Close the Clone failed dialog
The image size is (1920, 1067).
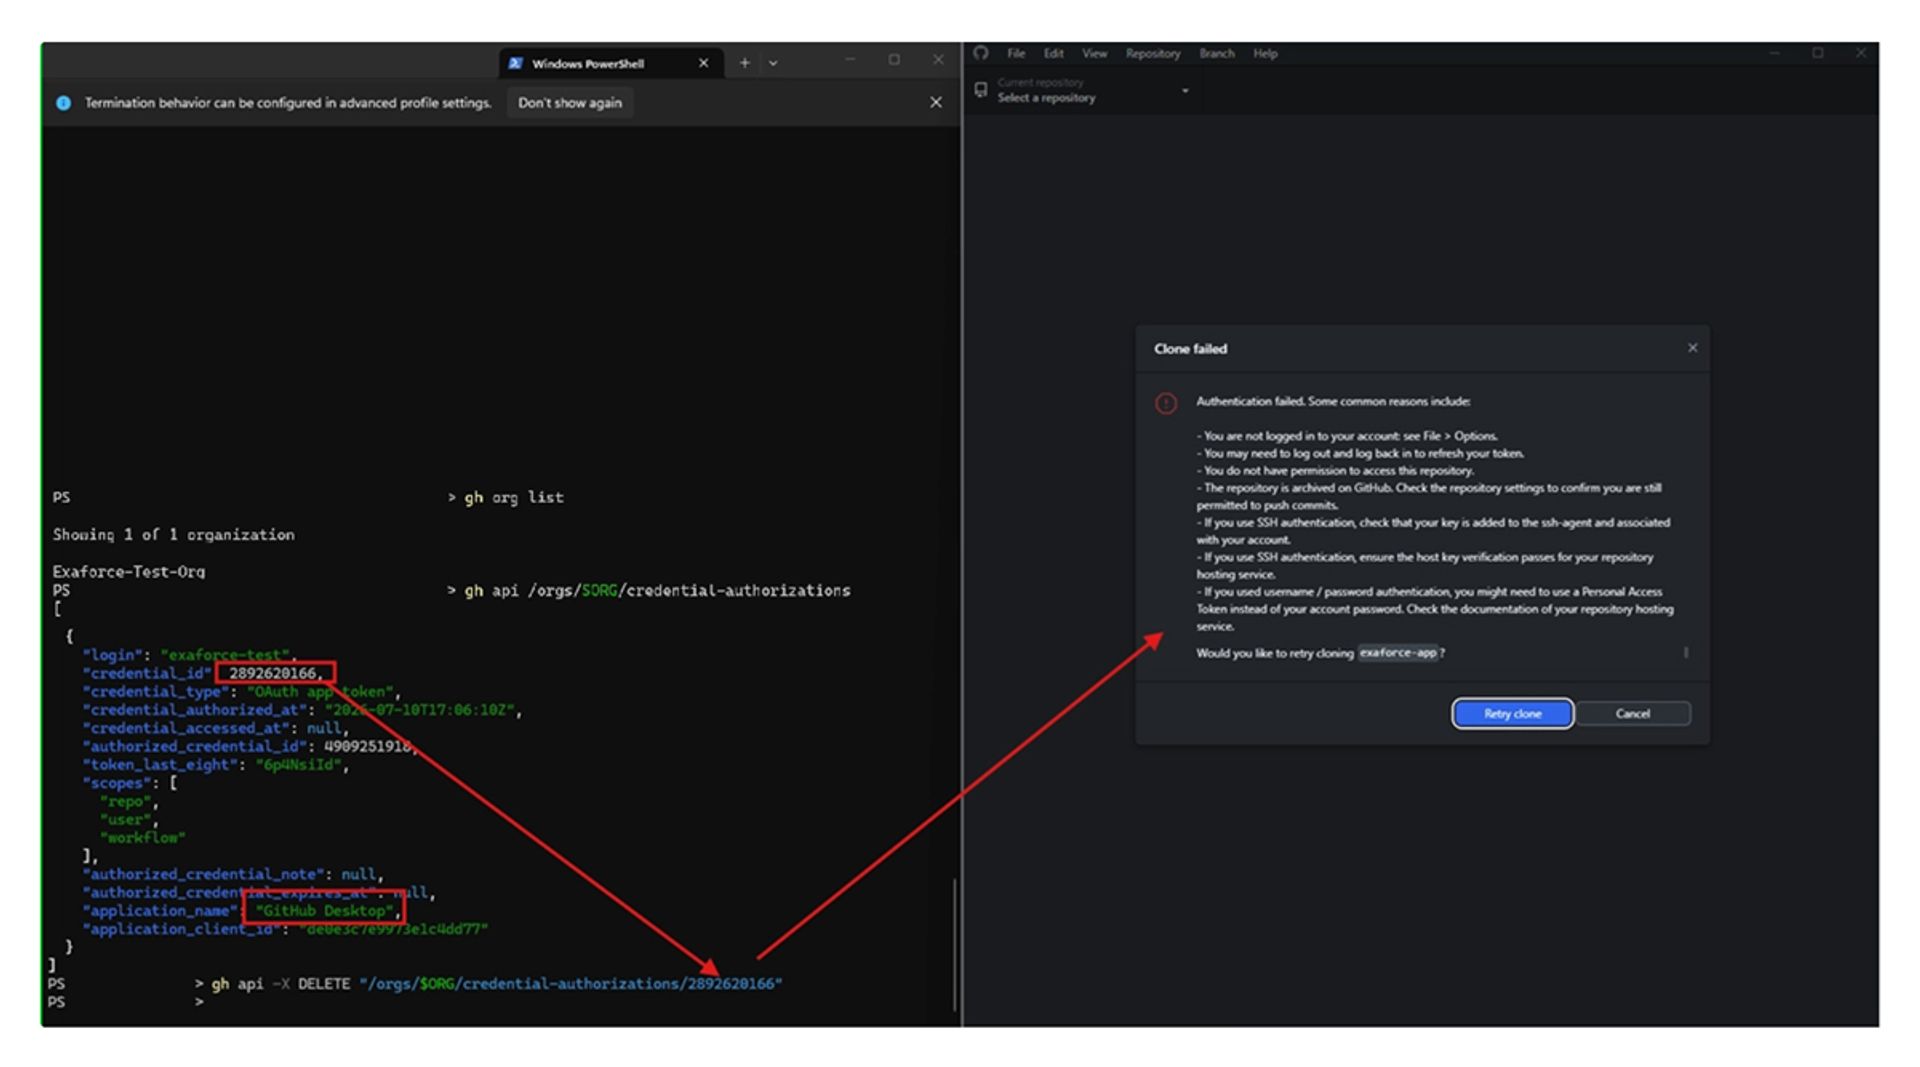(1692, 348)
